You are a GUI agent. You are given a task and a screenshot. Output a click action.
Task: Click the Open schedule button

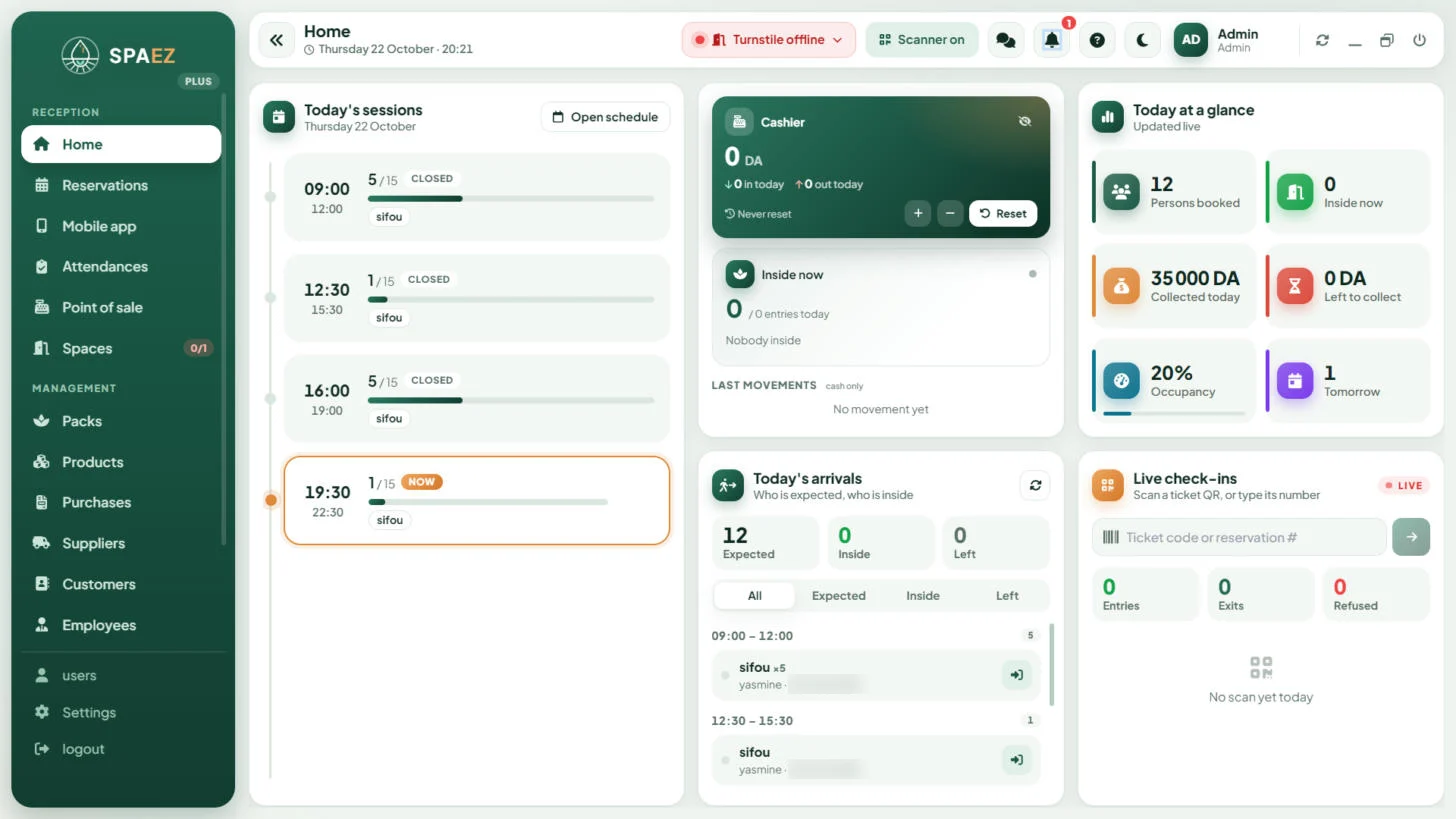tap(605, 117)
